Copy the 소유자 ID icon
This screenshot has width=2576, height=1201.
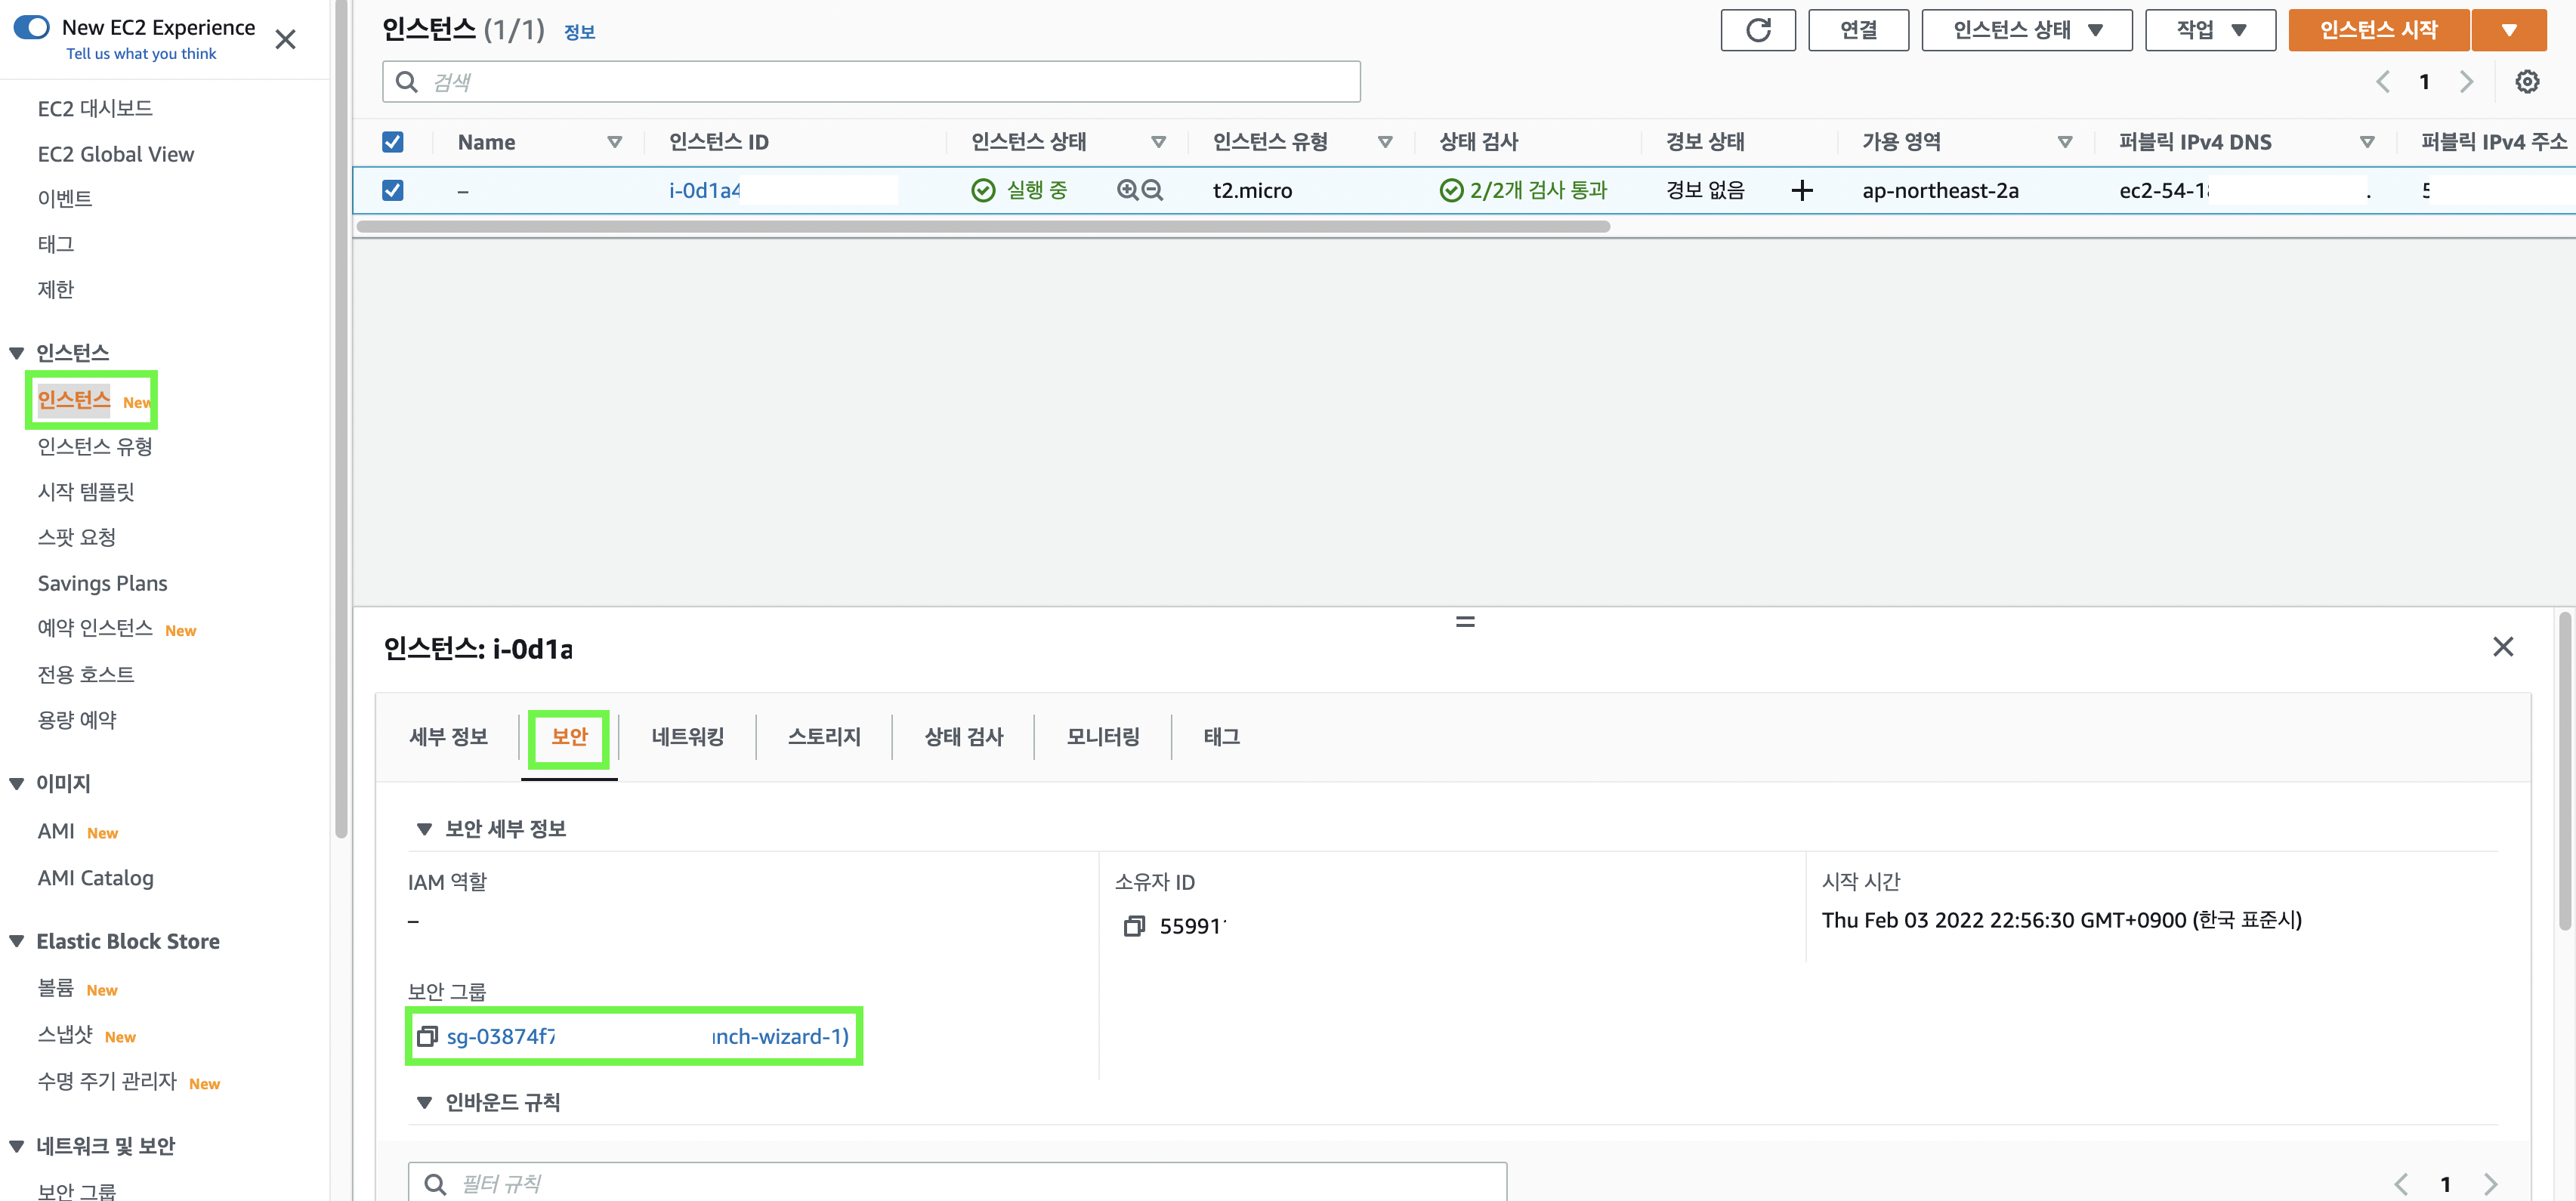point(1133,926)
